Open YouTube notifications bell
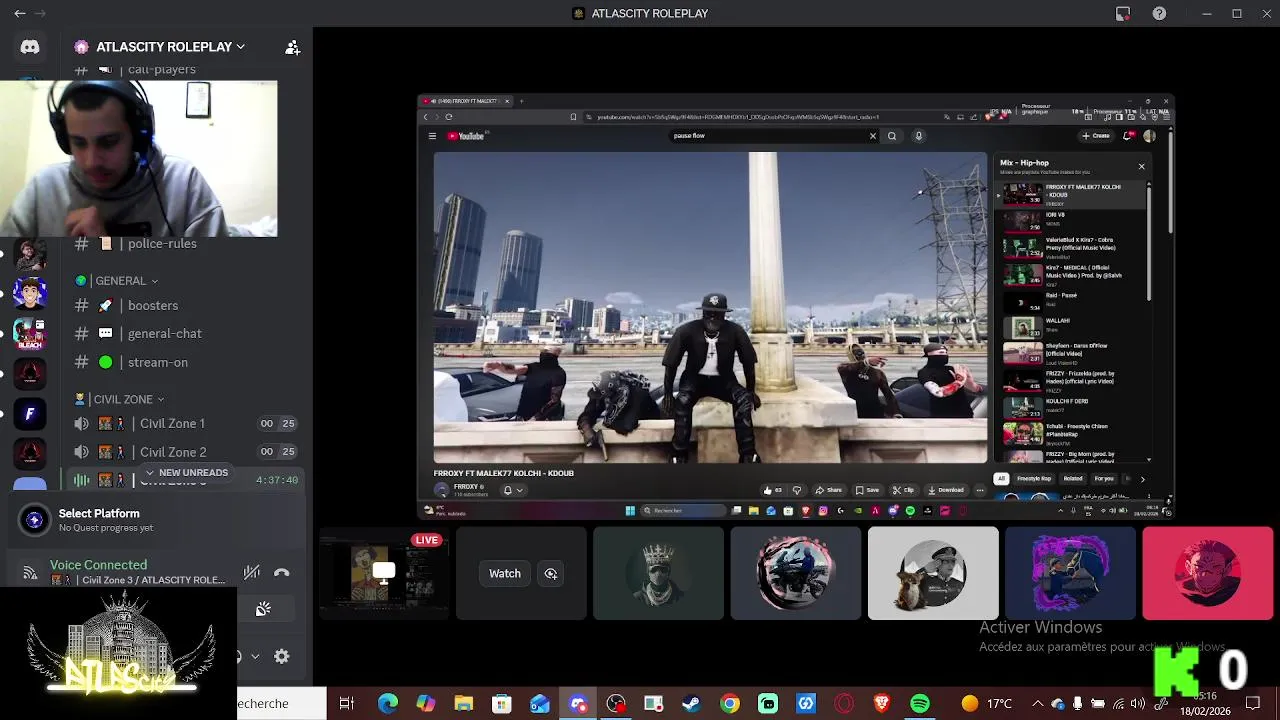This screenshot has width=1280, height=720. pos(1129,136)
